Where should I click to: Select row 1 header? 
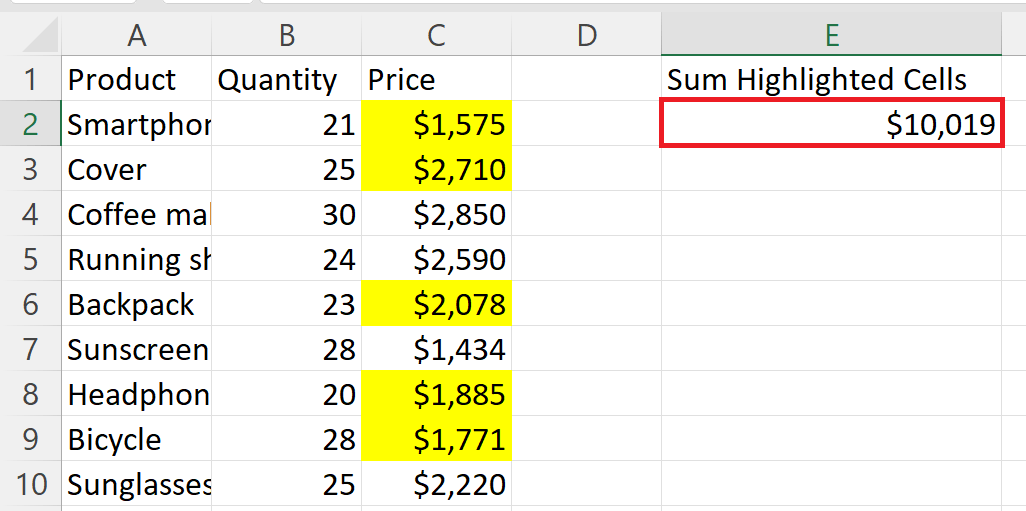[30, 79]
